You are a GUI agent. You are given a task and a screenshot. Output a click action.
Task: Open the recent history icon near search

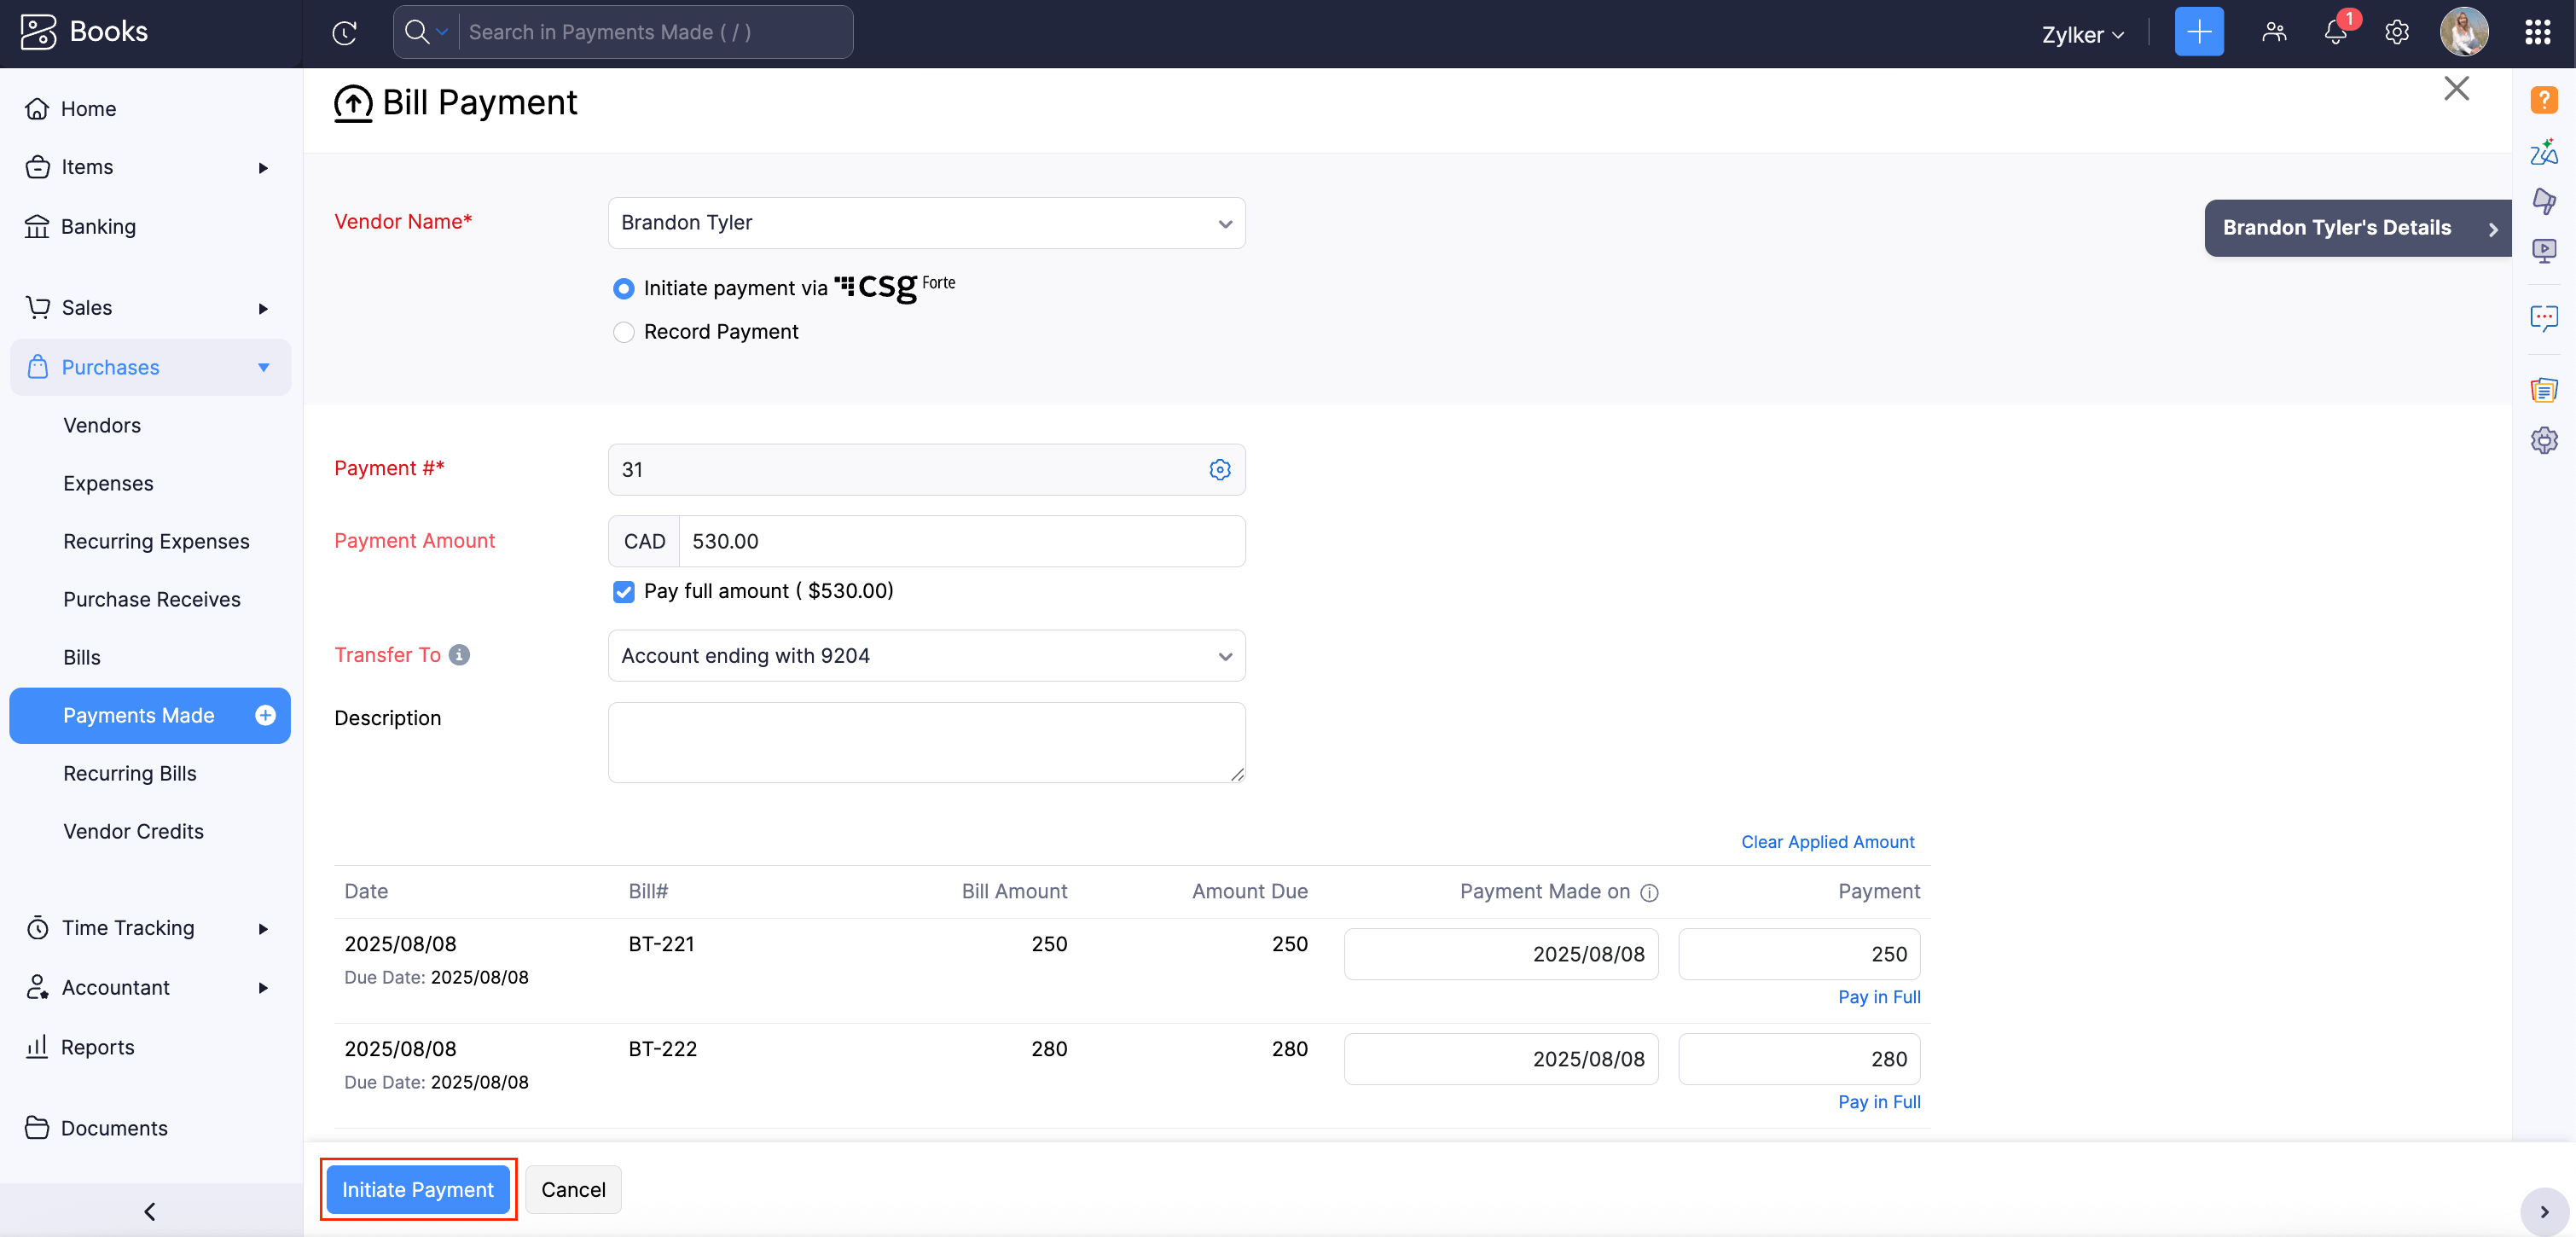[345, 32]
